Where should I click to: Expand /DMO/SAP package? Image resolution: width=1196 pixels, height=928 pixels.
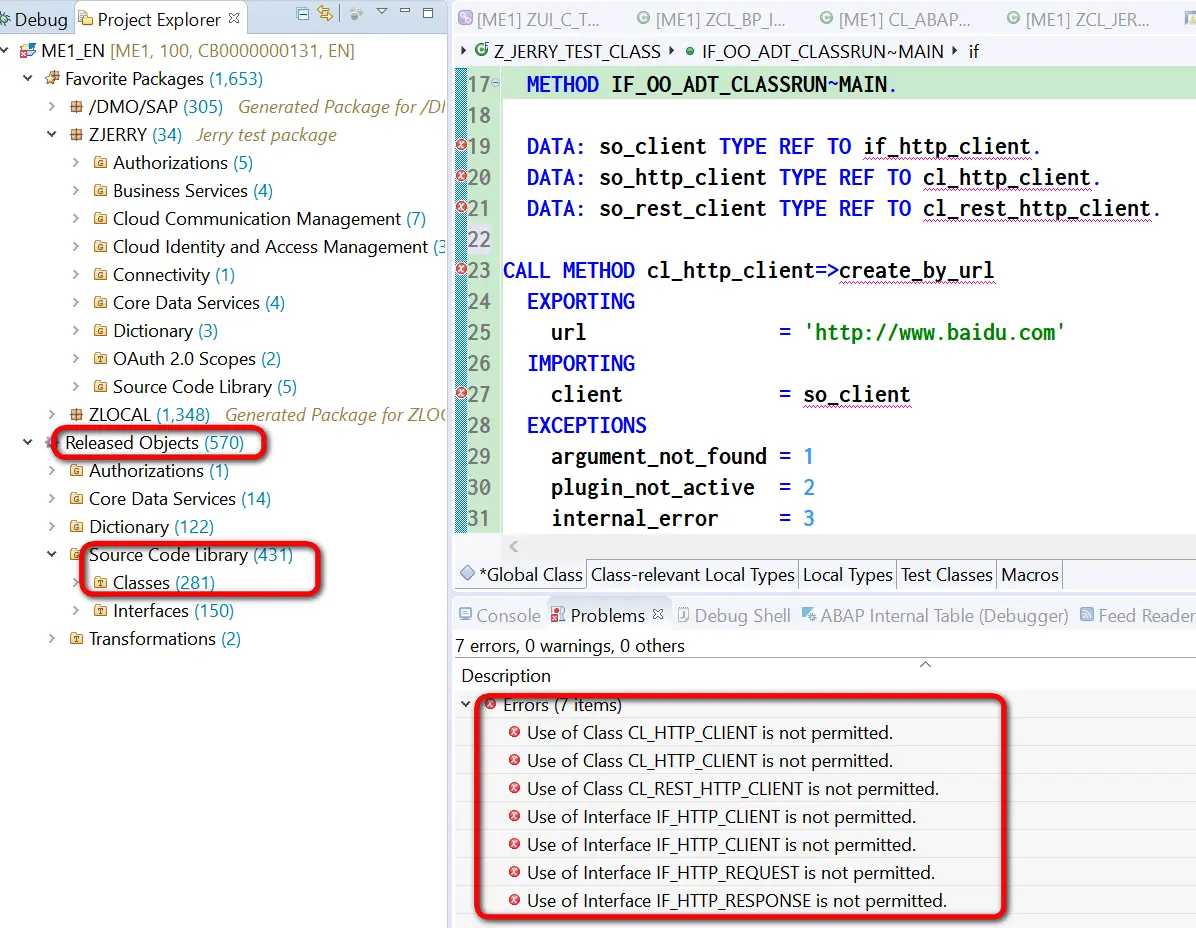pos(52,107)
